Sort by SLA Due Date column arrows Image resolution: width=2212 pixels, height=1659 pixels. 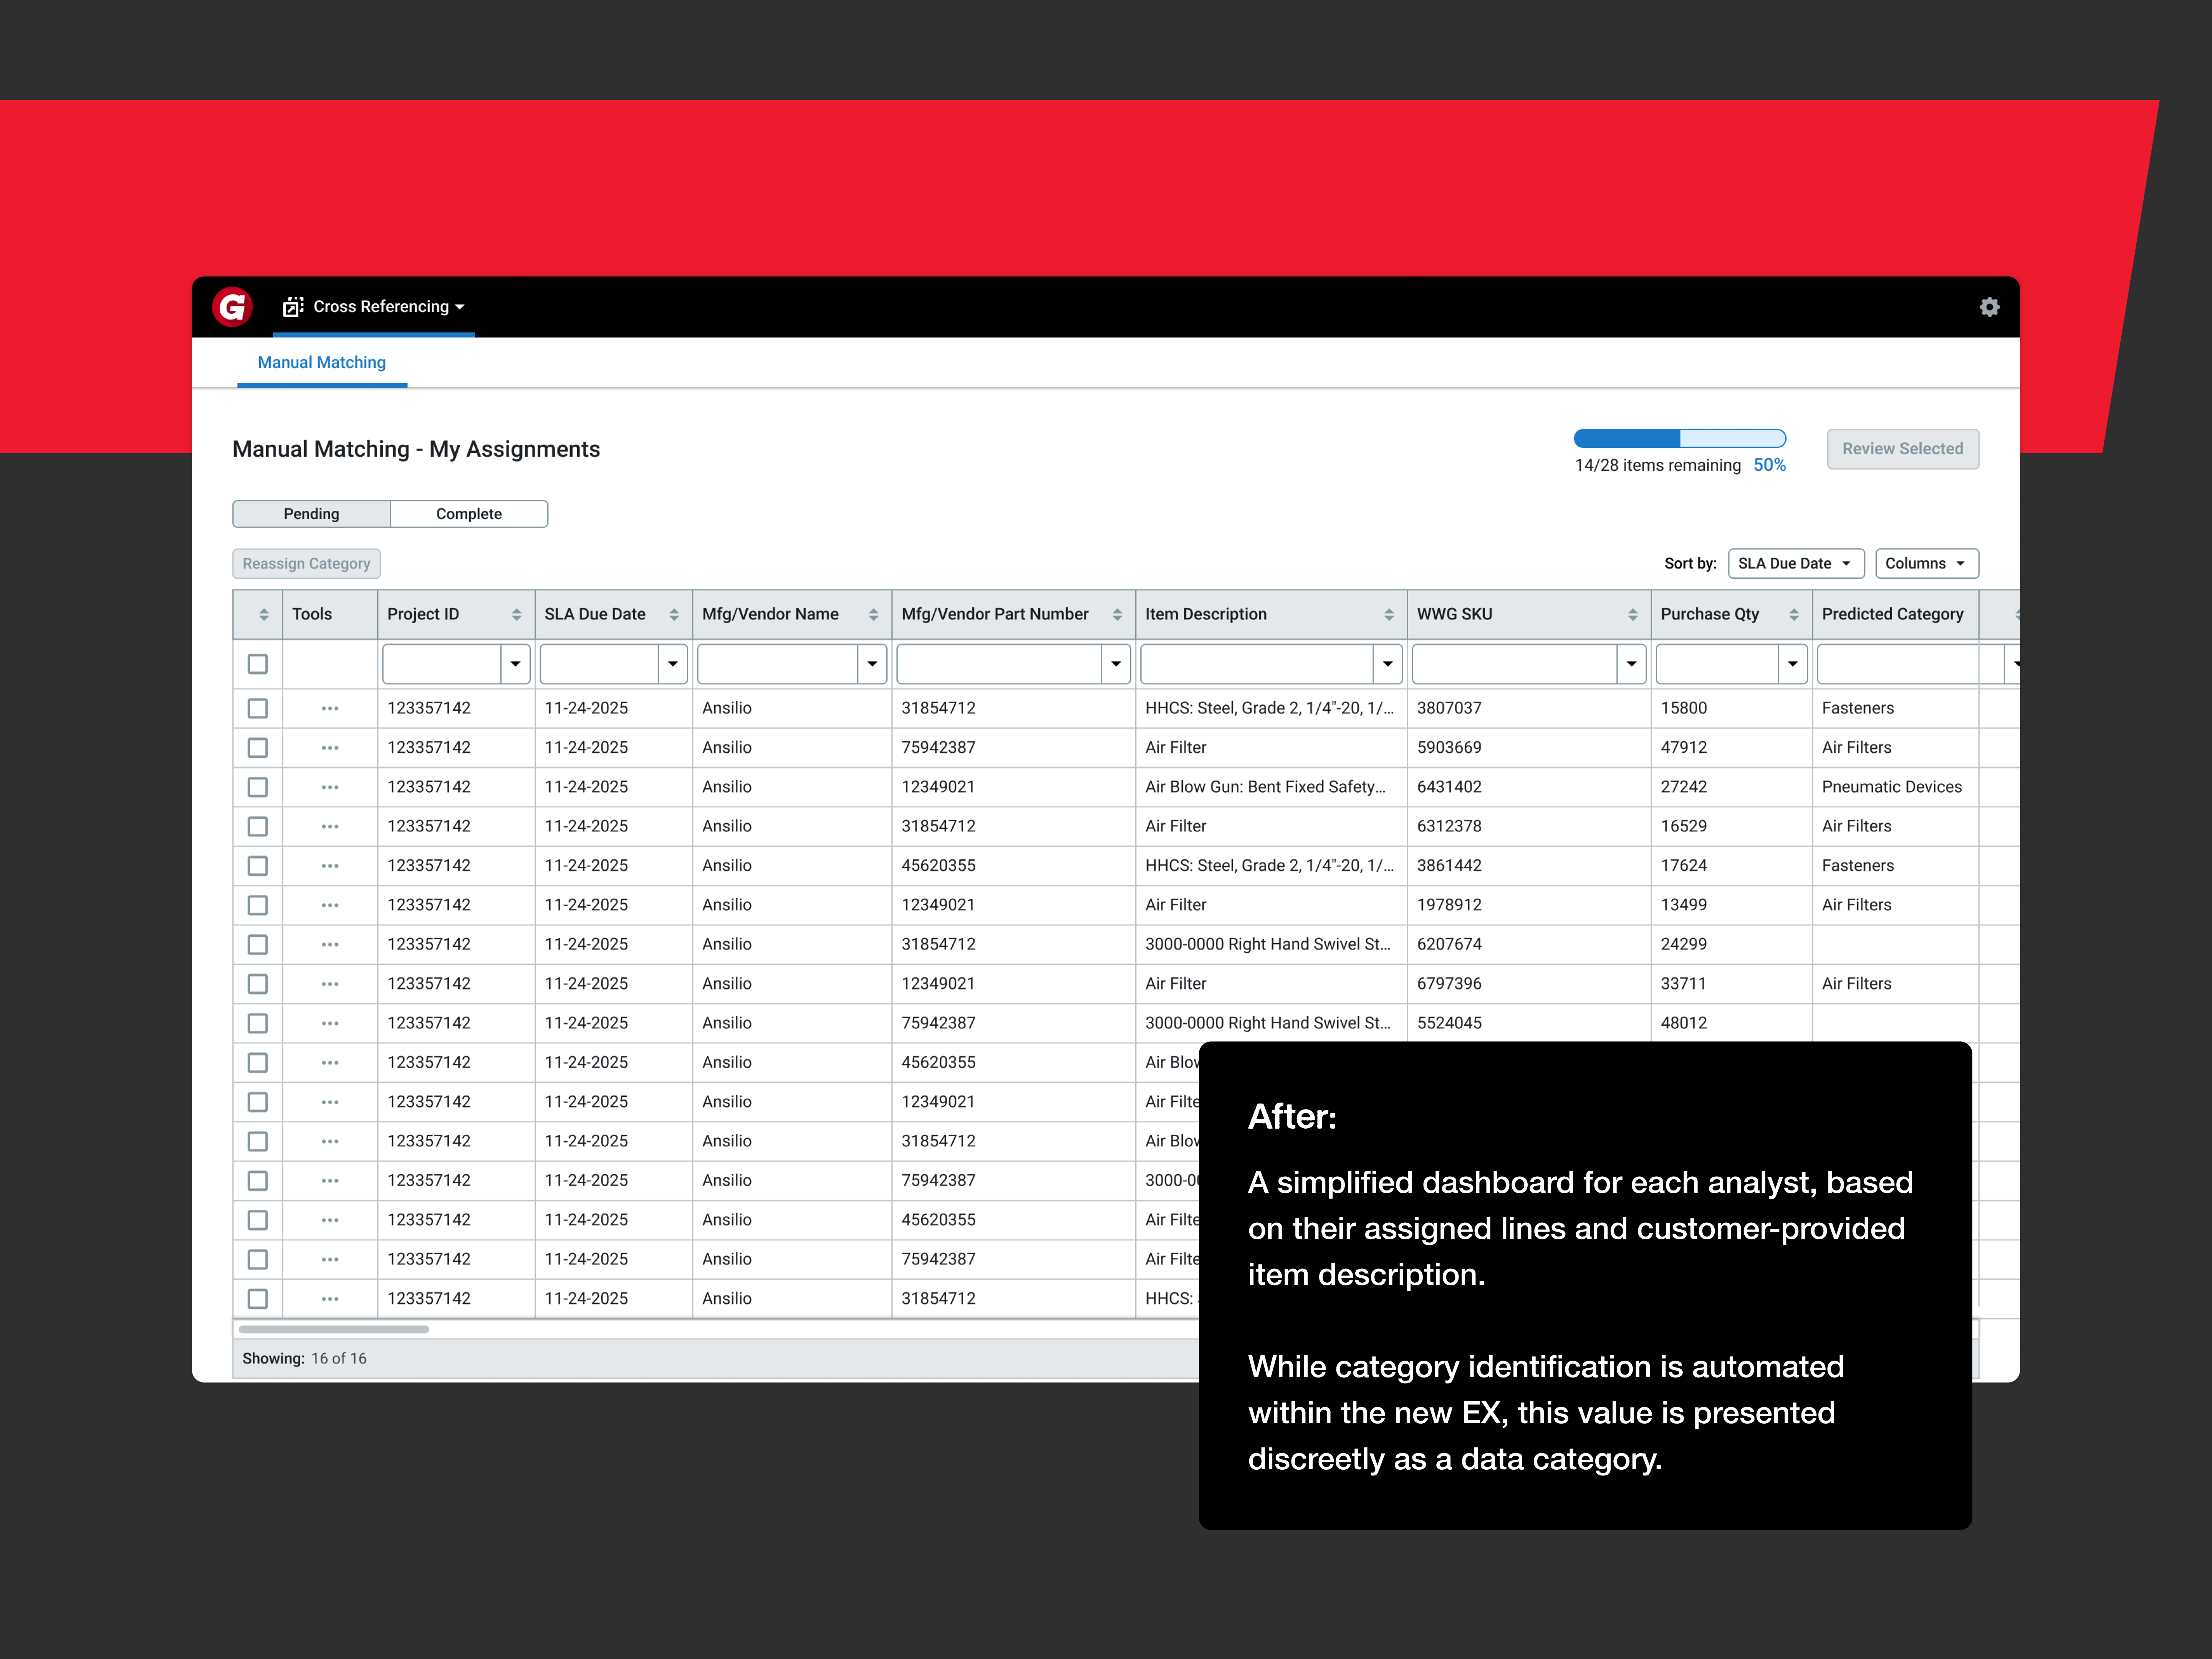[674, 615]
